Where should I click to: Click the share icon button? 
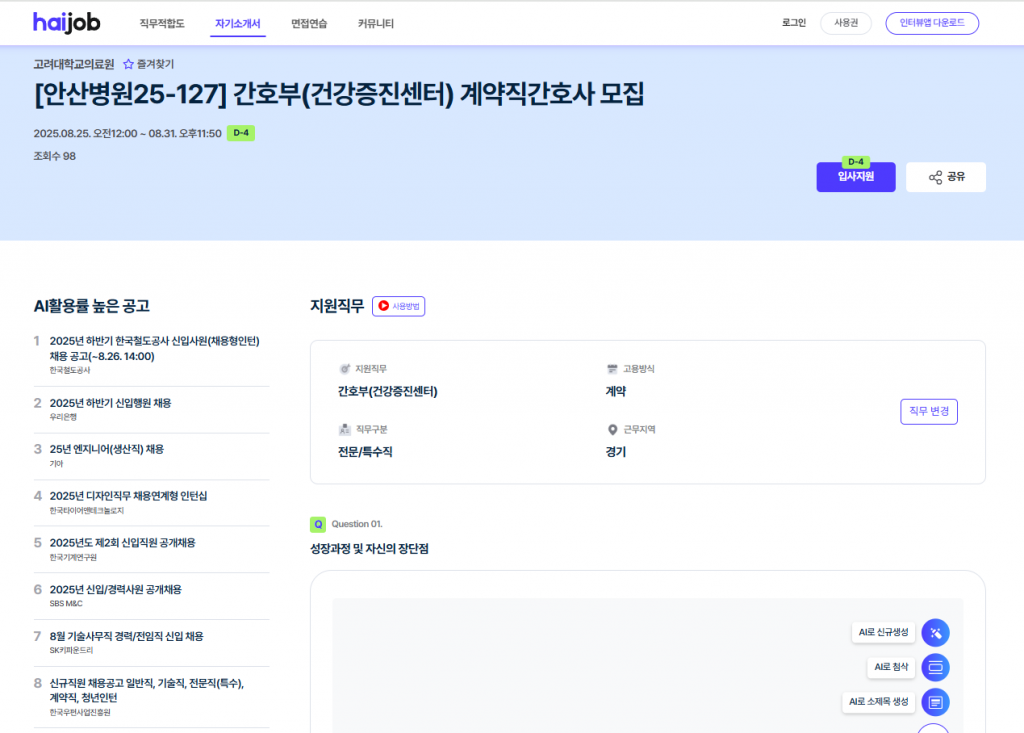[x=946, y=177]
